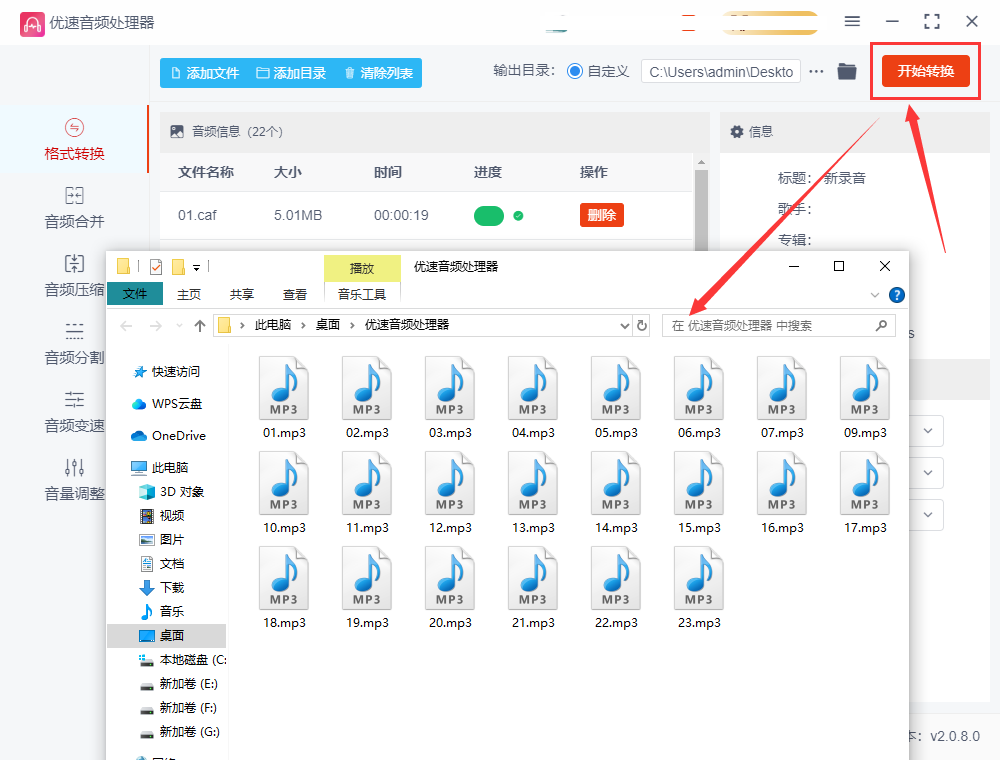Click the green progress bar for 01.caf
The width and height of the screenshot is (1000, 760).
pyautogui.click(x=489, y=216)
